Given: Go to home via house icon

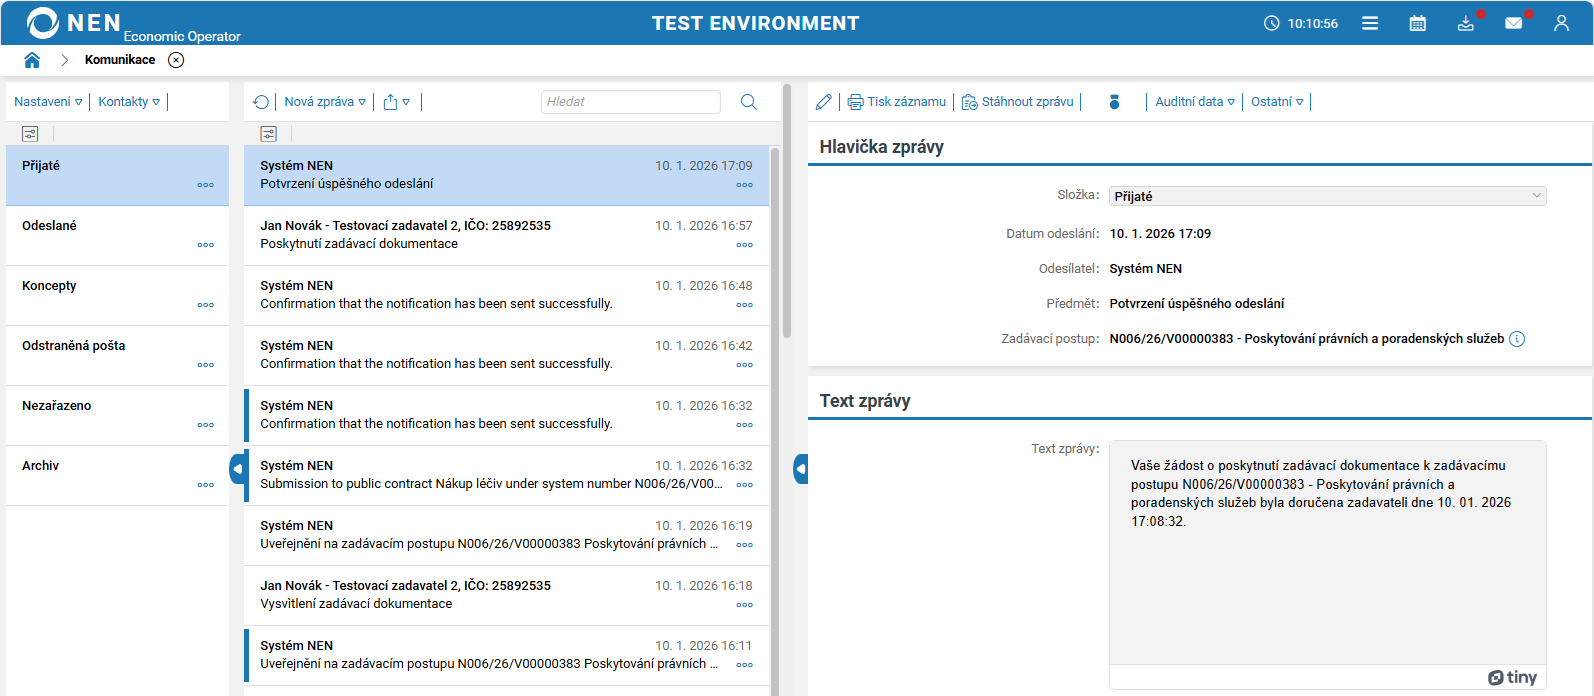Looking at the screenshot, I should point(32,60).
